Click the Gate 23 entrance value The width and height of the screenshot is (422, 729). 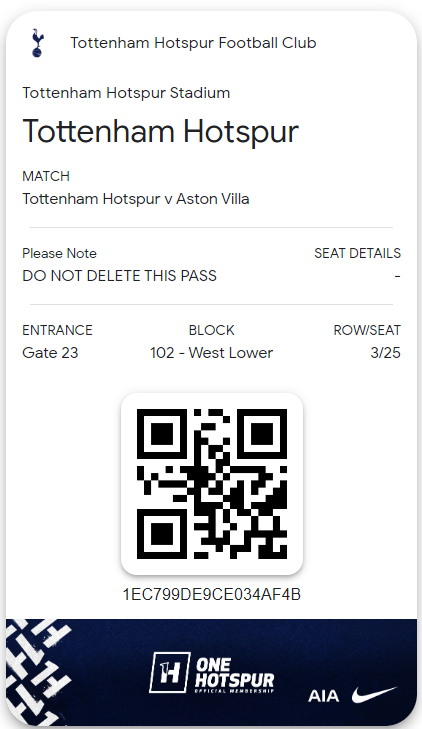coord(50,353)
